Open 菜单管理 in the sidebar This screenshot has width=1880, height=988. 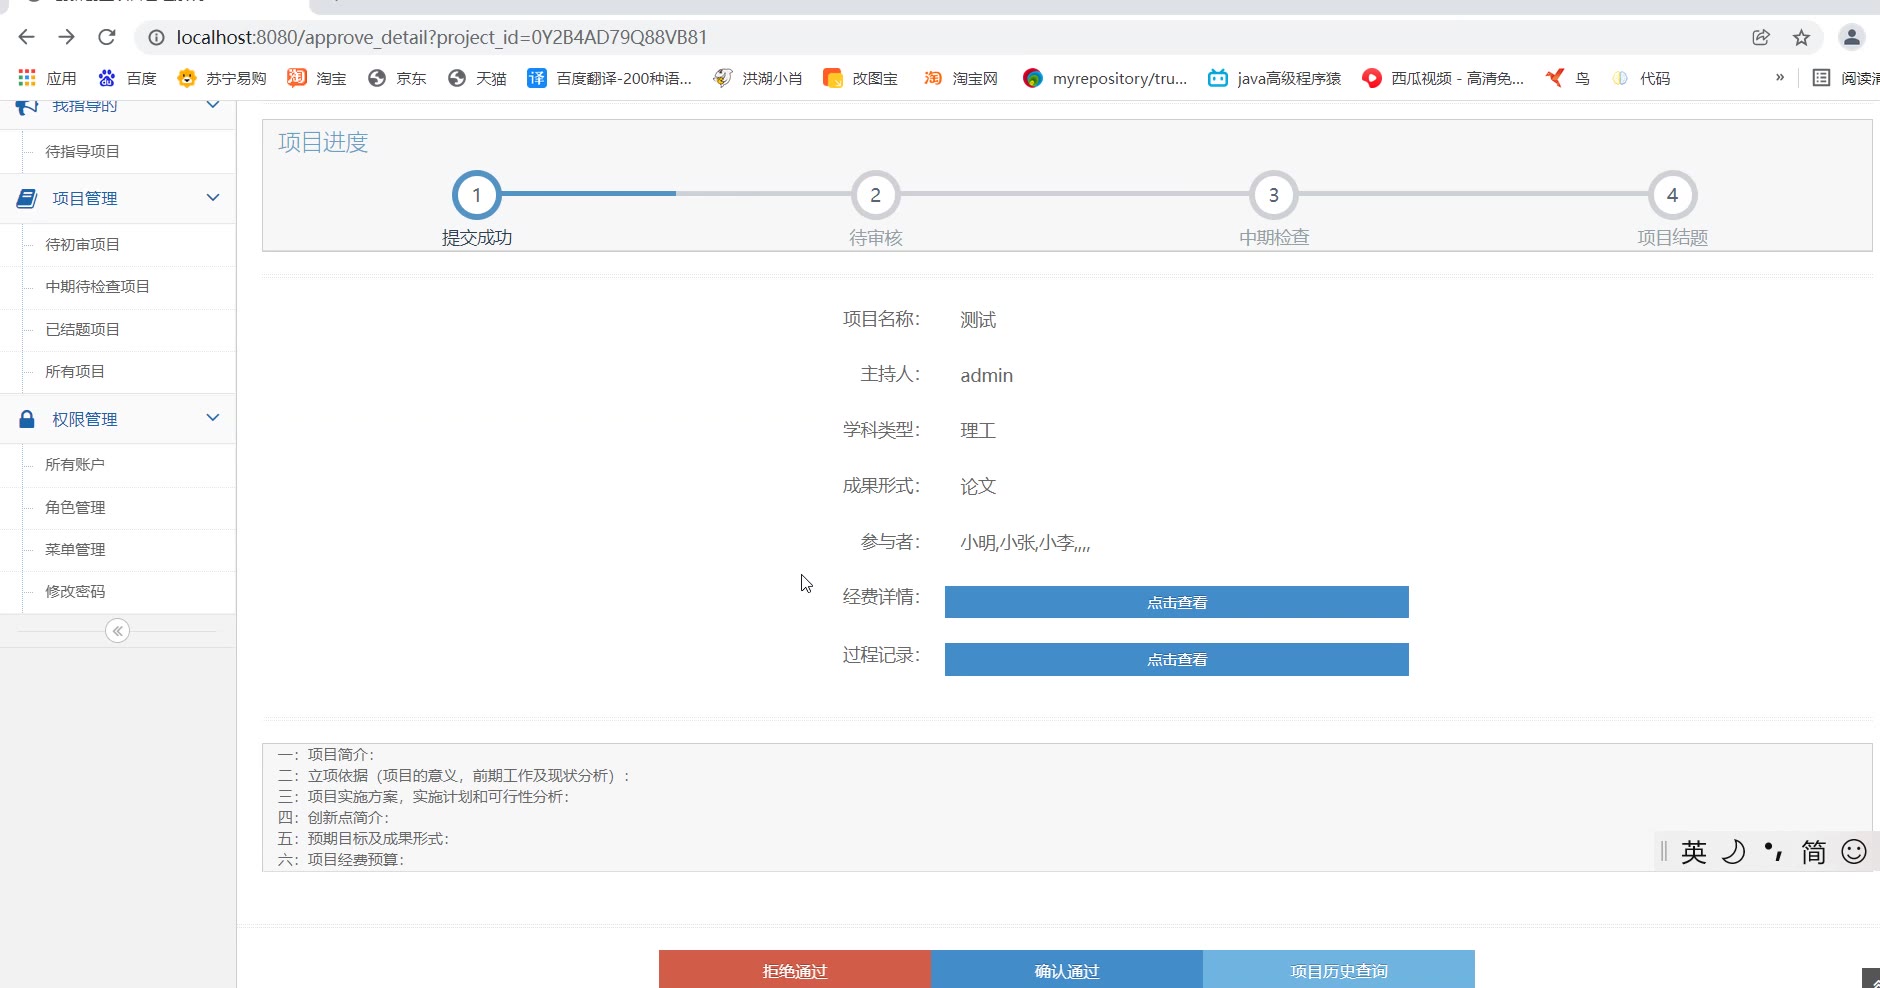[x=75, y=550]
